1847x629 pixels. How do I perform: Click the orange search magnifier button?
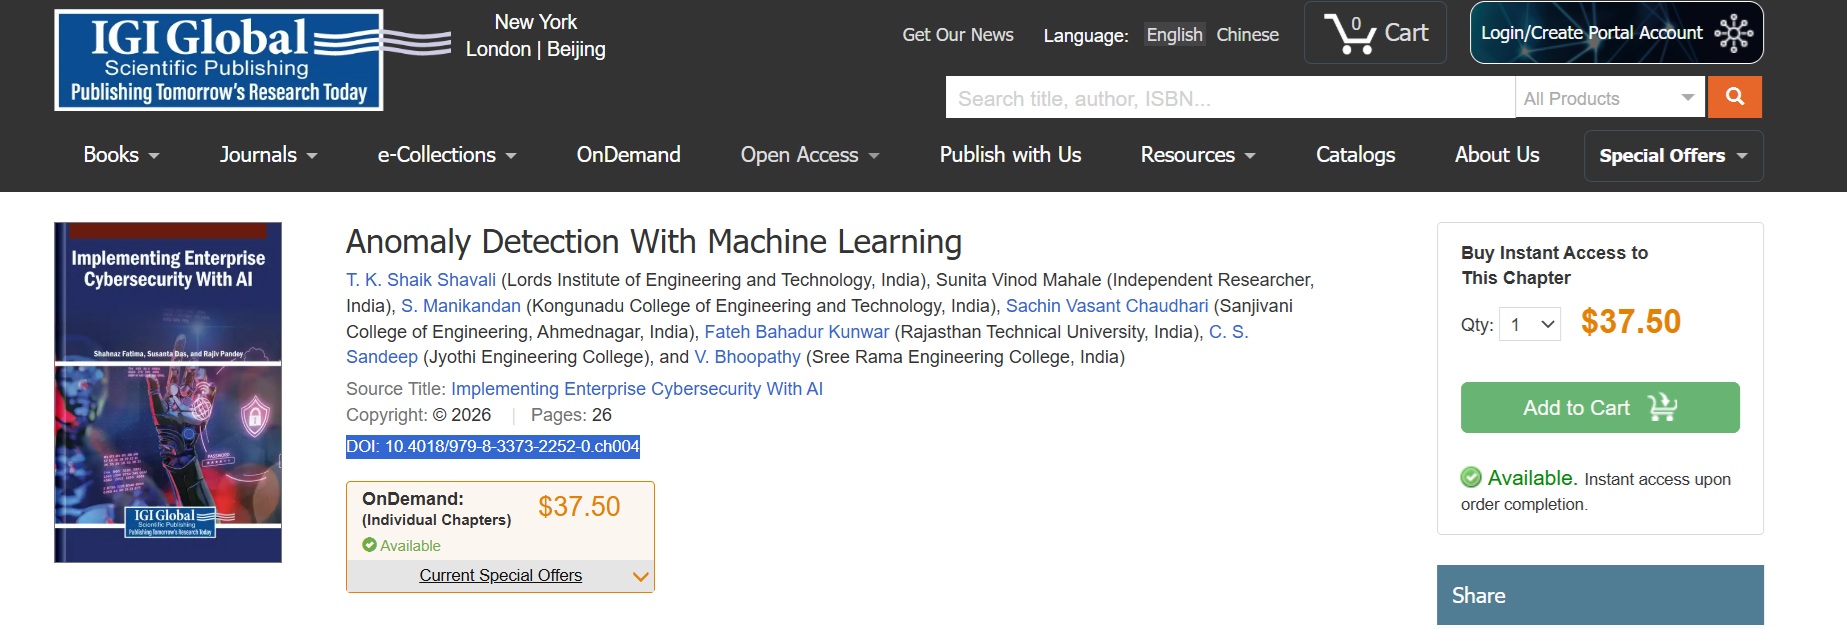pyautogui.click(x=1735, y=97)
